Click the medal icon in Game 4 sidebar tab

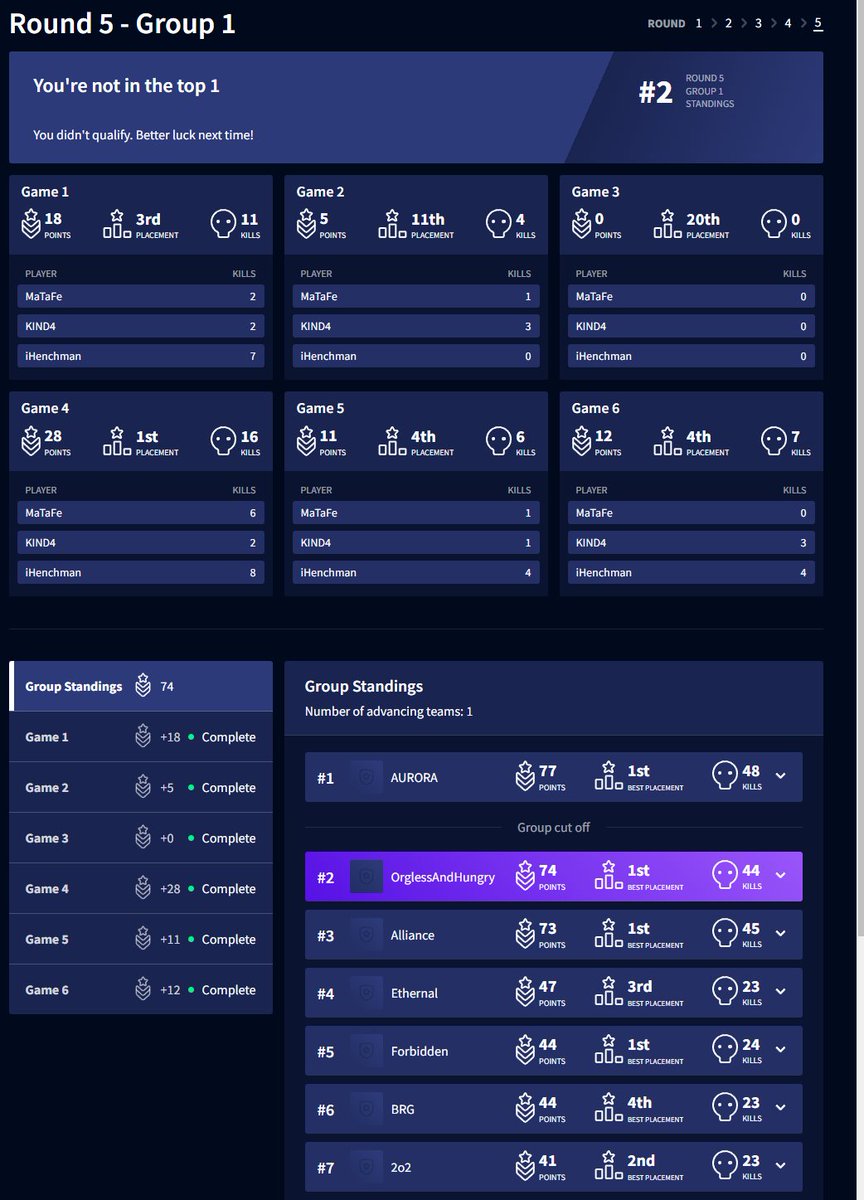point(143,889)
